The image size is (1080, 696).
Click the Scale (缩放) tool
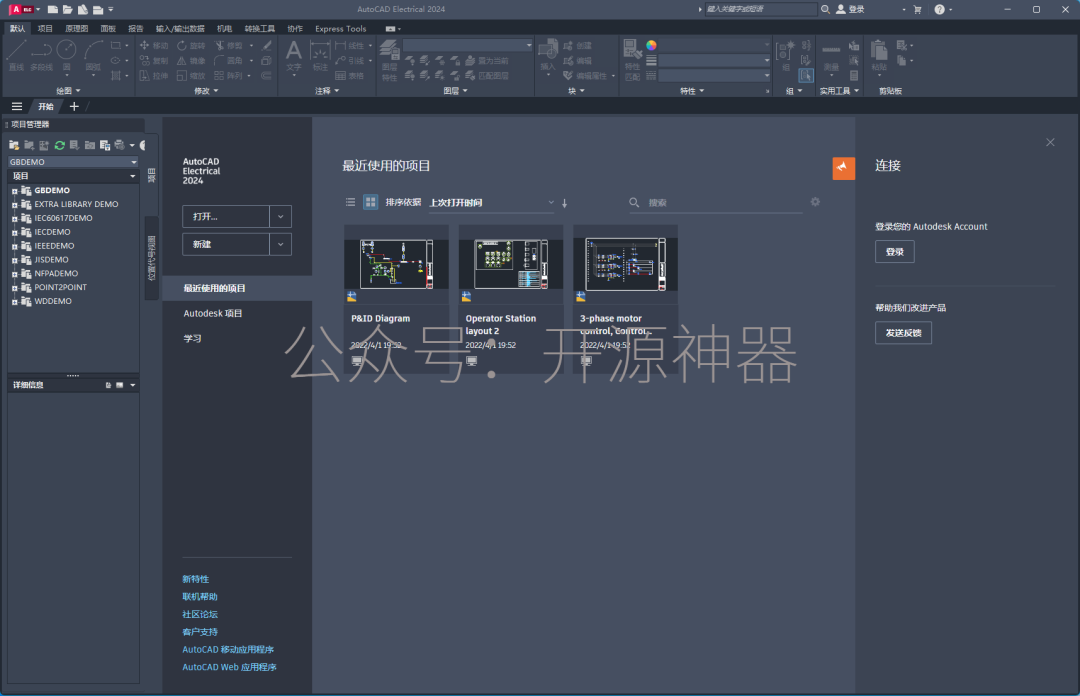pyautogui.click(x=191, y=76)
